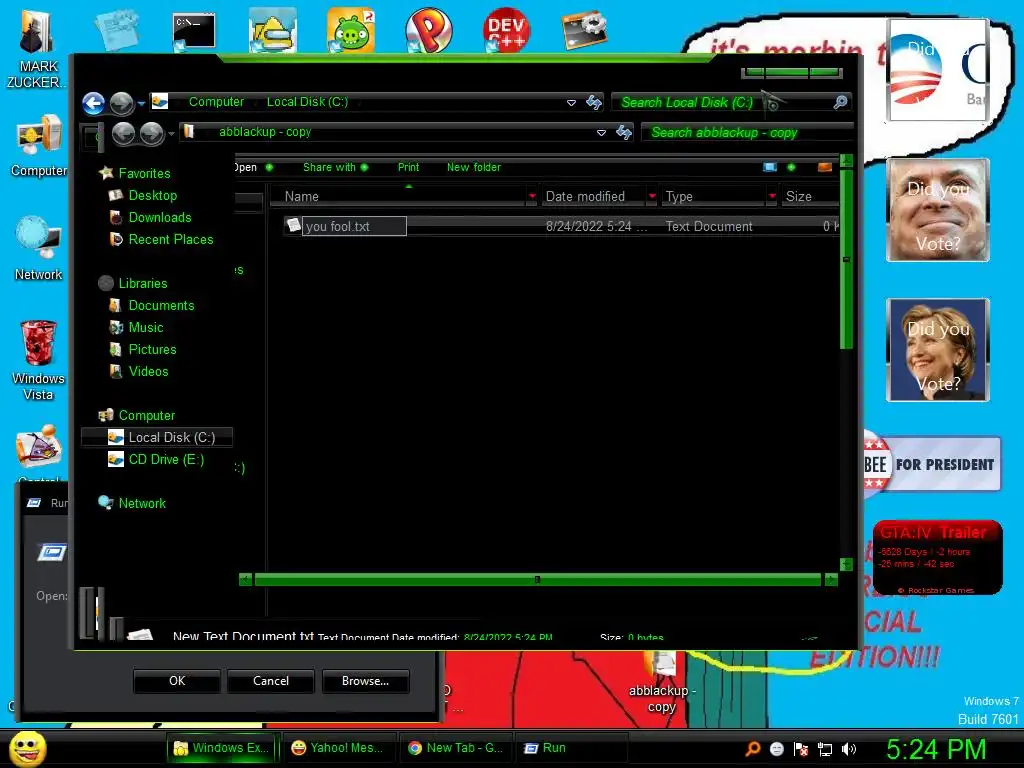Open the Type column filter dropdown arrow
The width and height of the screenshot is (1024, 768).
pyautogui.click(x=773, y=196)
